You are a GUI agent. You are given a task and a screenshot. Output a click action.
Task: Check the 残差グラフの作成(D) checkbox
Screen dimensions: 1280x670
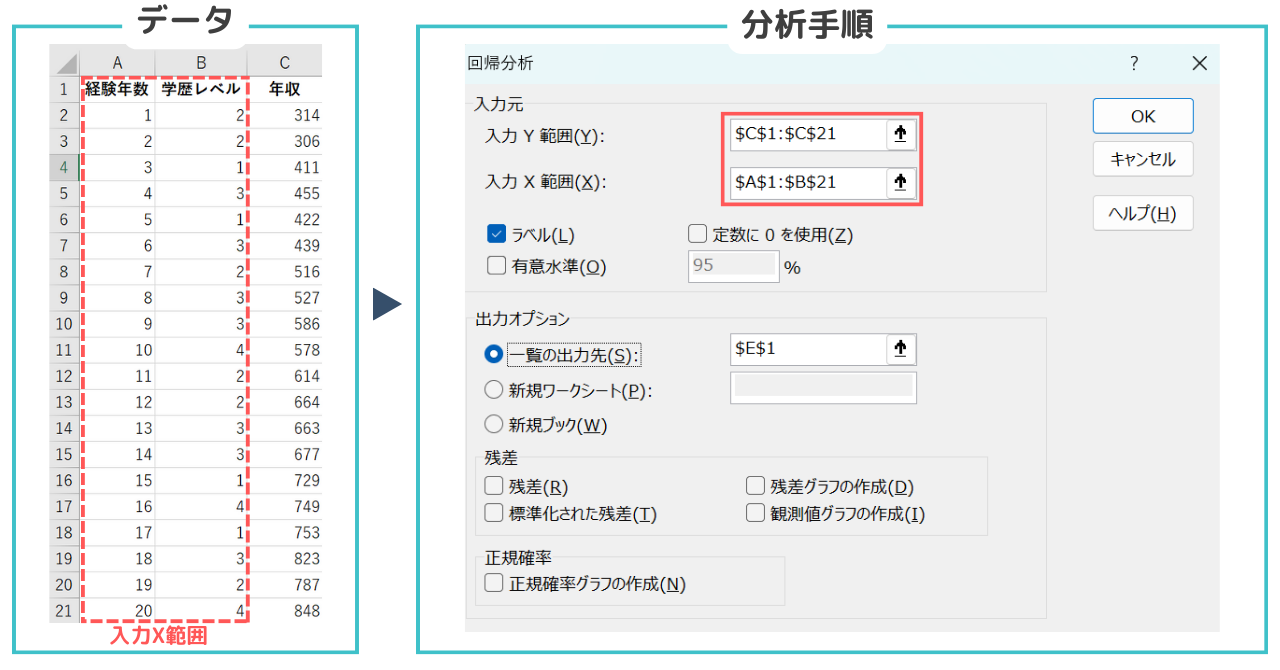(755, 487)
